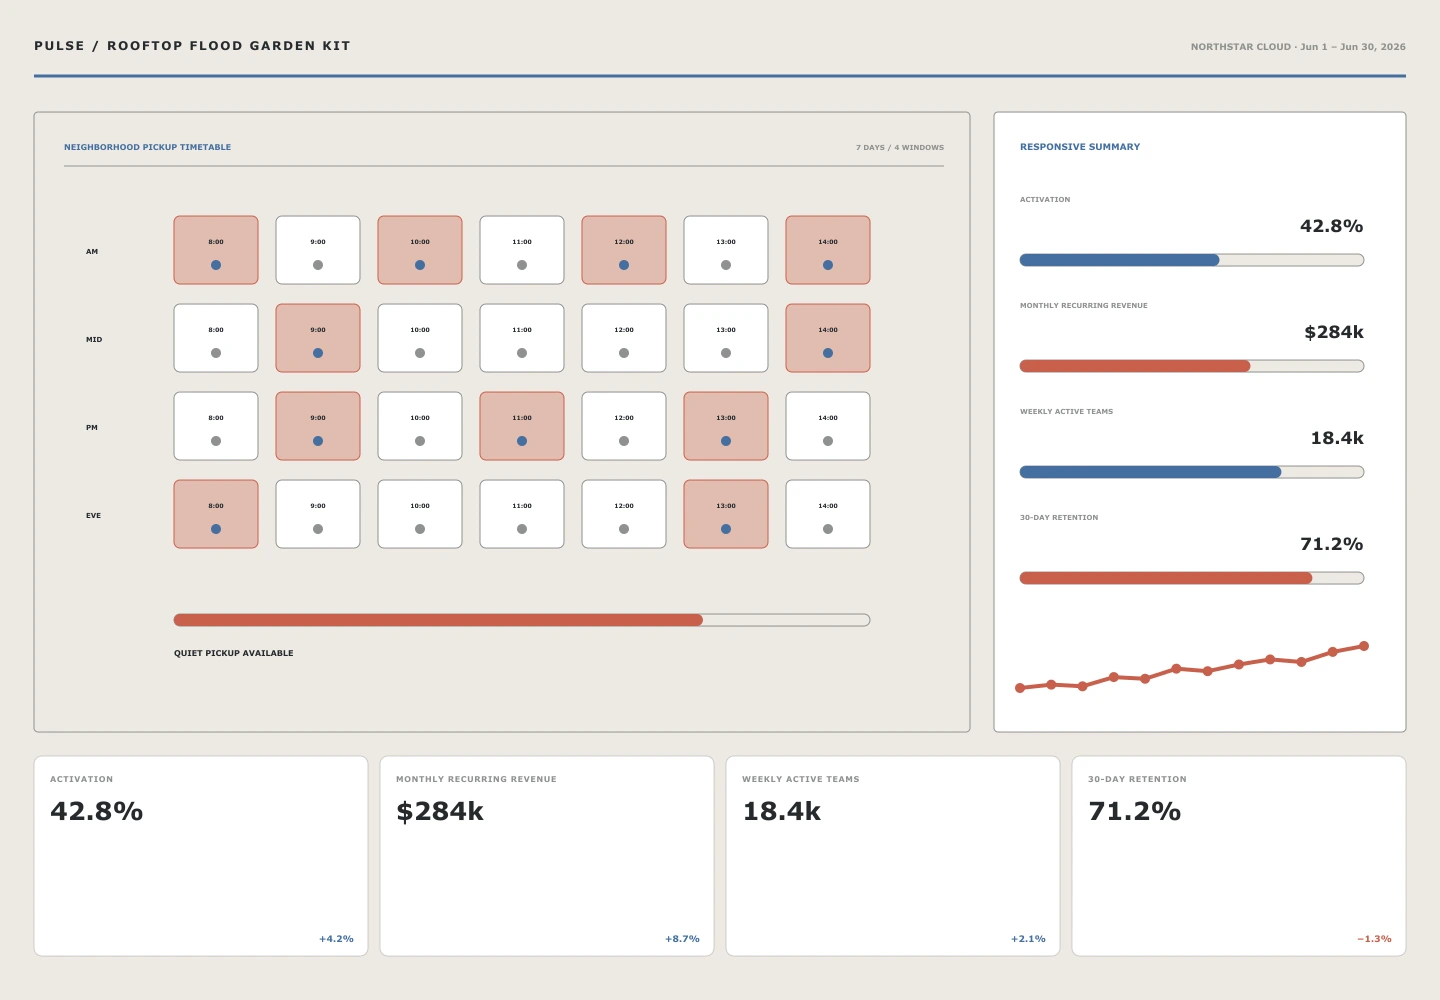Toggle the EVE row 8:00 slot
This screenshot has width=1440, height=1000.
216,514
